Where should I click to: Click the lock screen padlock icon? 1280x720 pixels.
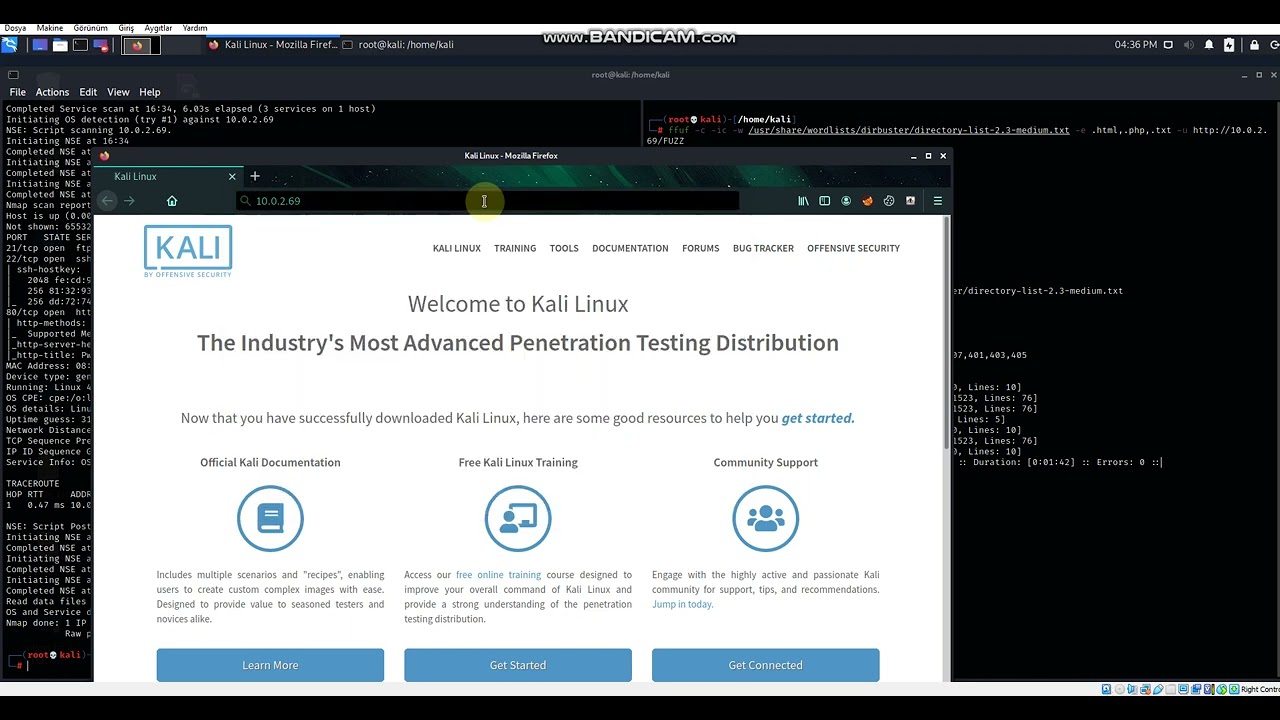pos(1254,45)
